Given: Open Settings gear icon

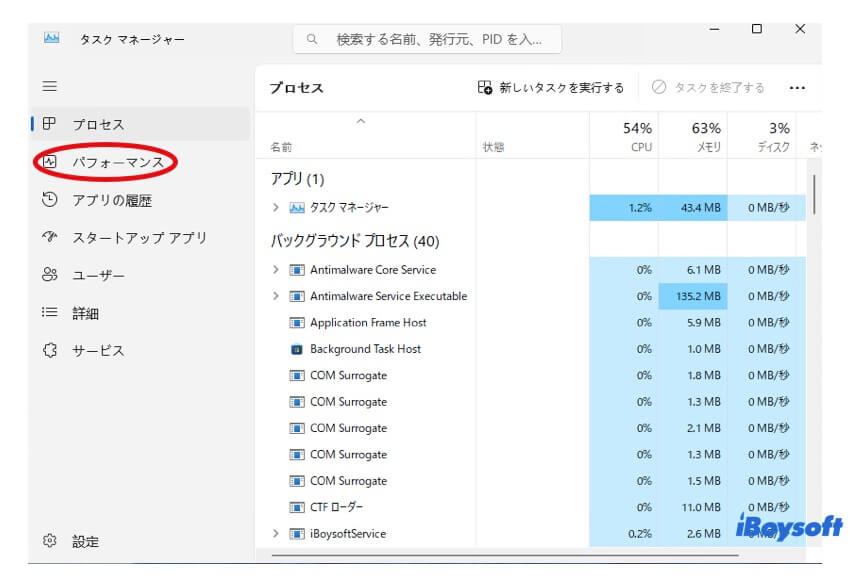Looking at the screenshot, I should [49, 541].
